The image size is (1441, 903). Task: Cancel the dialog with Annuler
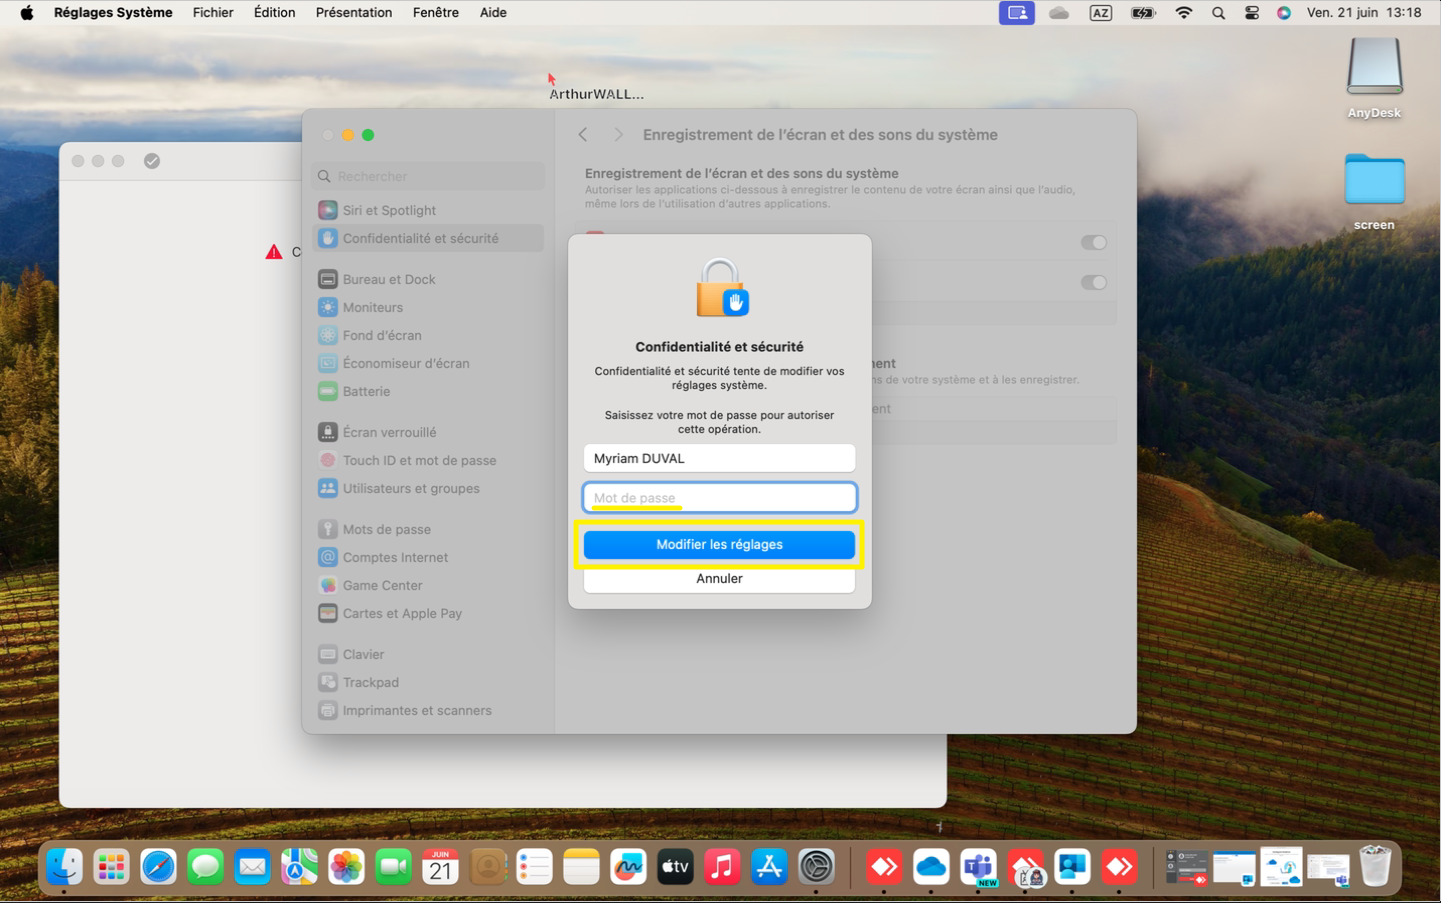(x=719, y=579)
